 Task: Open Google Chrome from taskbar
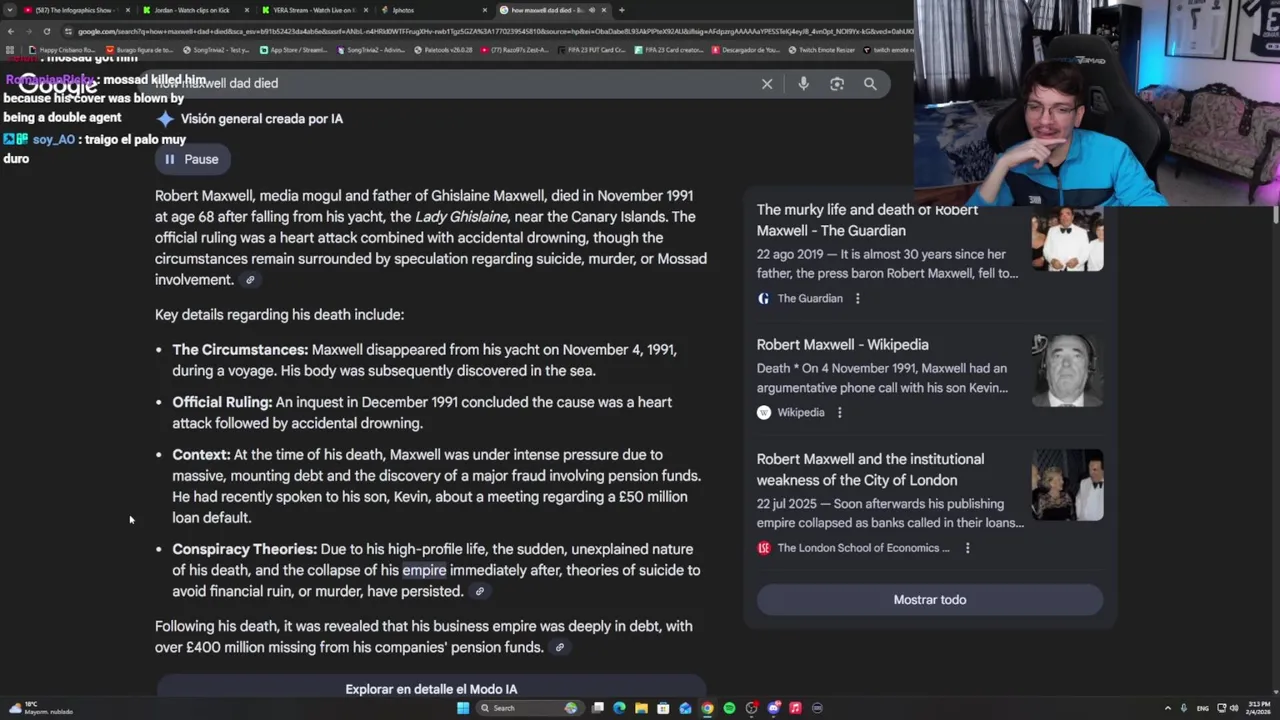(x=707, y=708)
